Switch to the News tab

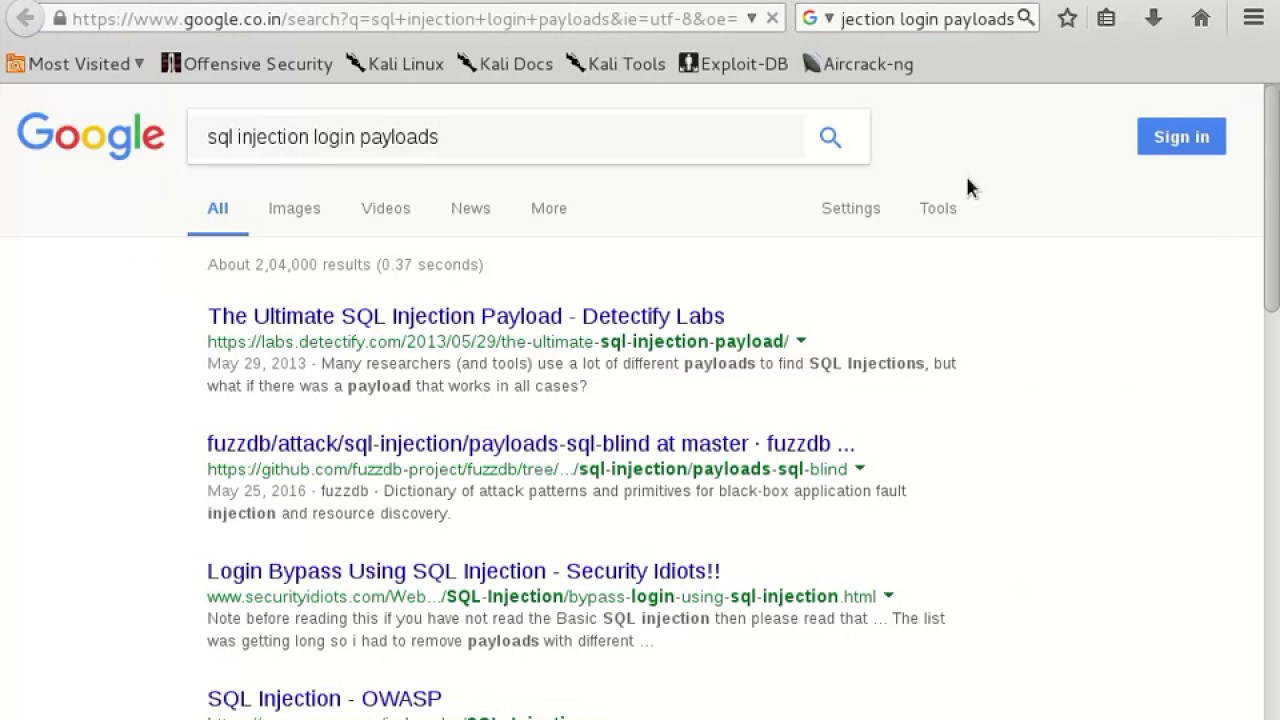[470, 208]
